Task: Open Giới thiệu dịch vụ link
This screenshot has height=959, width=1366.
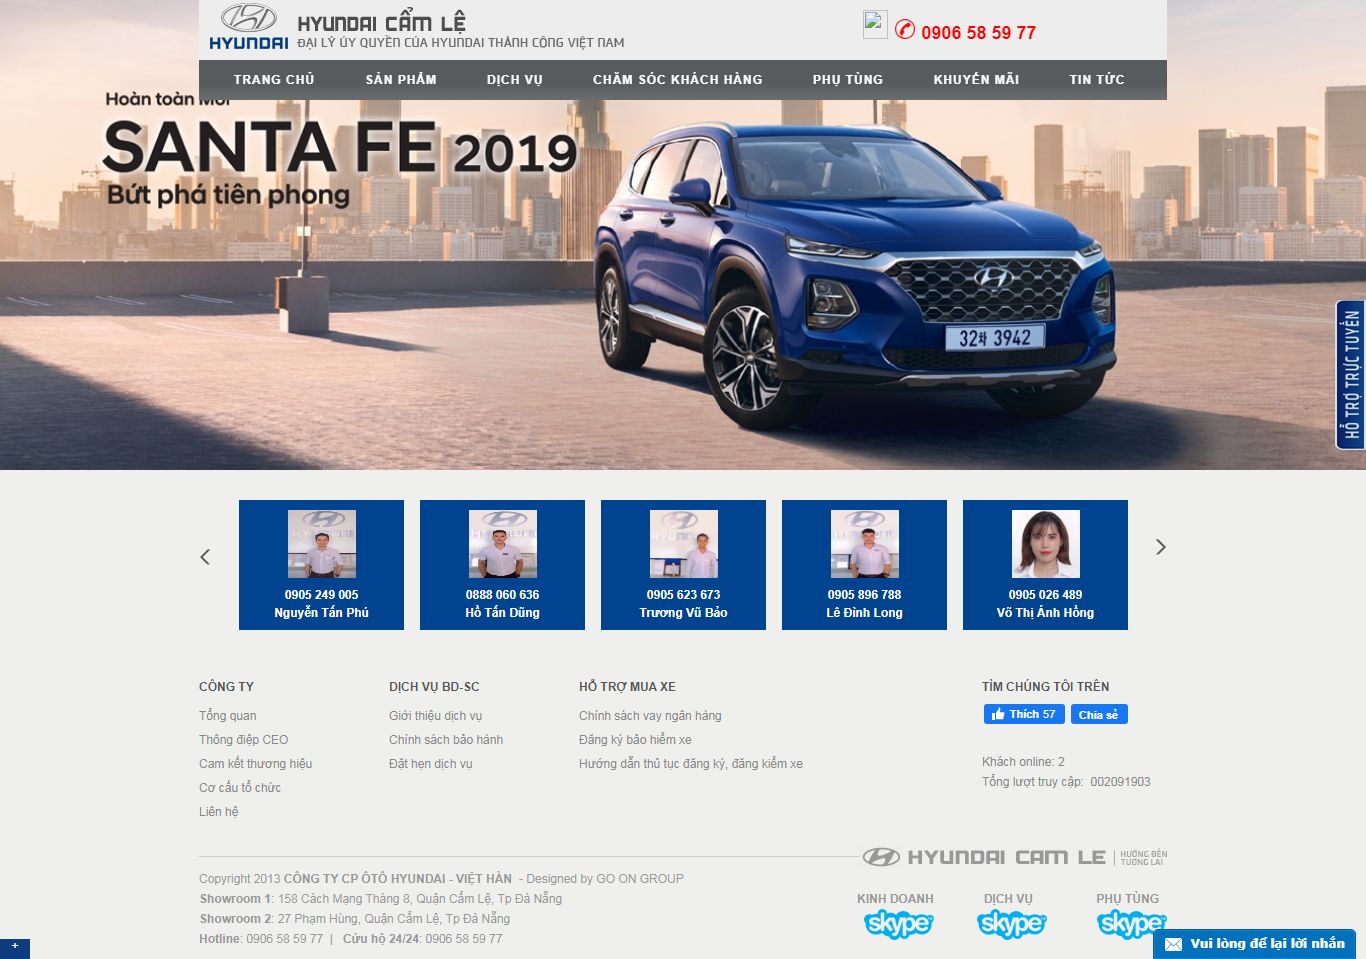Action: coord(436,715)
